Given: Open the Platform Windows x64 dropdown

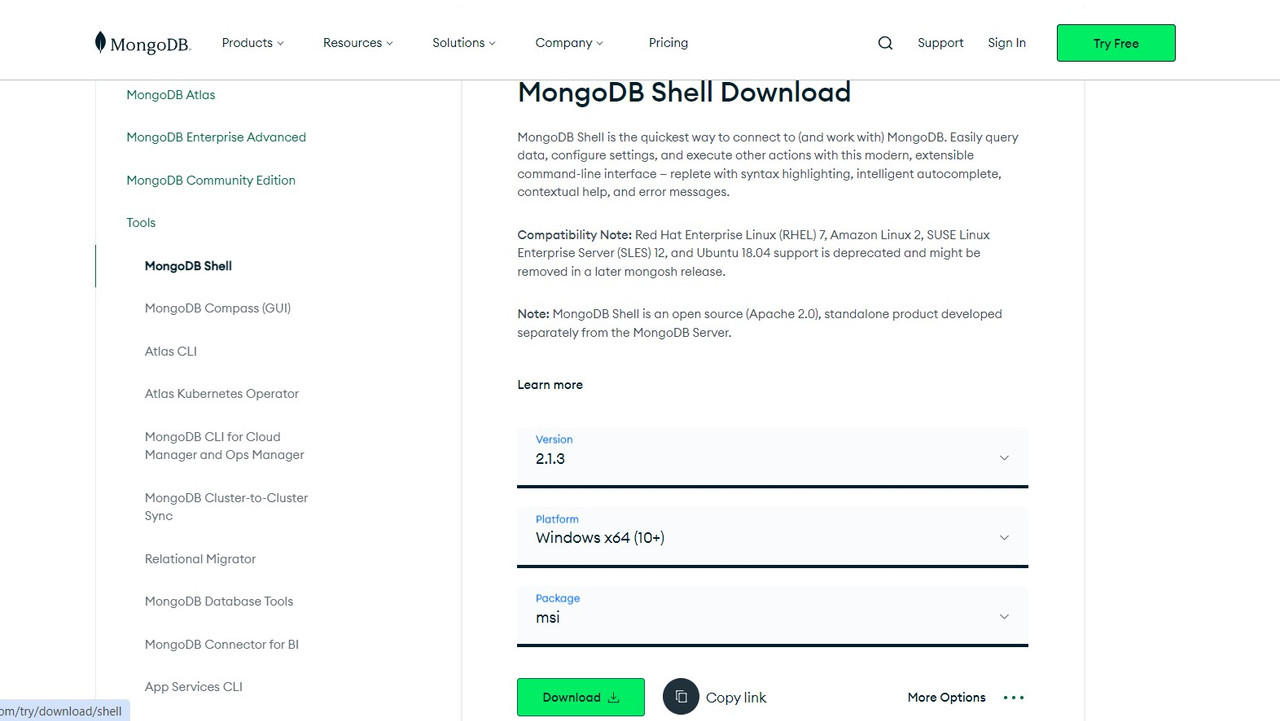Looking at the screenshot, I should coord(772,537).
